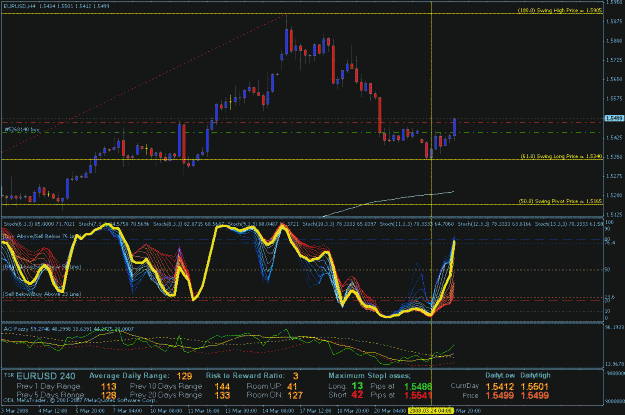The width and height of the screenshot is (625, 415).
Task: Click the last blue candlestick on the price chart
Action: pos(454,127)
